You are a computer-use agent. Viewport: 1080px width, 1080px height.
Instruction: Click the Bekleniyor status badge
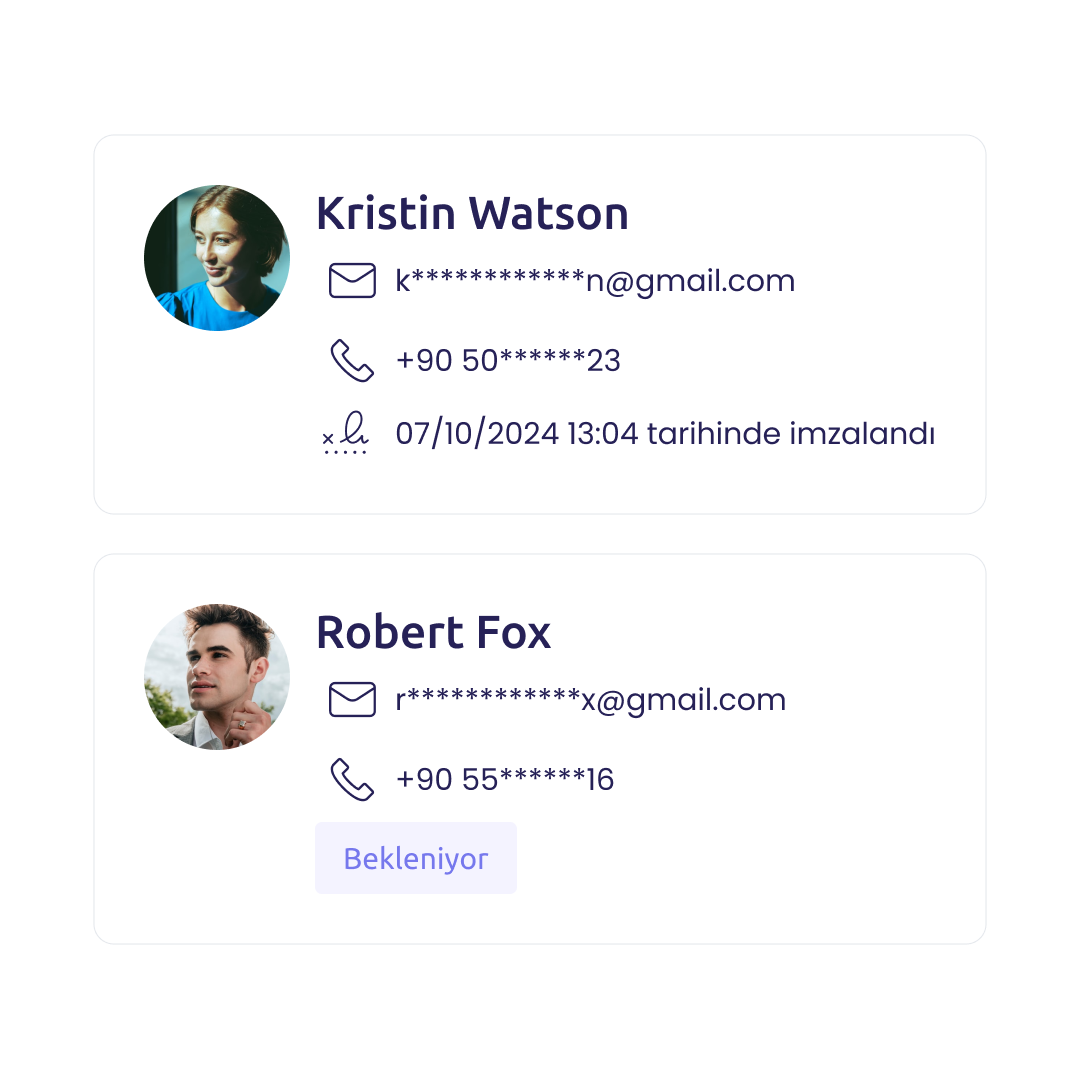[x=416, y=858]
